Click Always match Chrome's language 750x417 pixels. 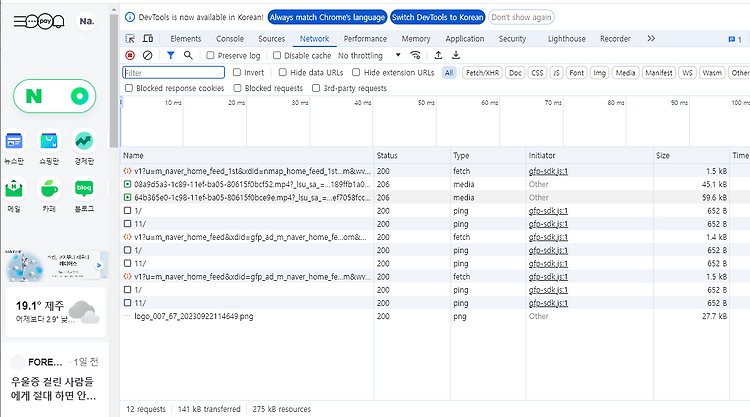(x=327, y=17)
